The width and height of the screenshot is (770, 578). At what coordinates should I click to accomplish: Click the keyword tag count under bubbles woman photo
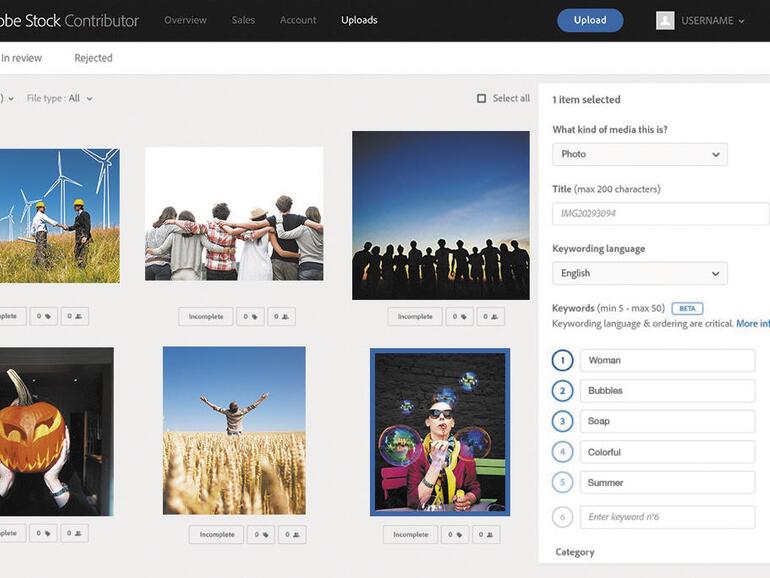pyautogui.click(x=455, y=534)
